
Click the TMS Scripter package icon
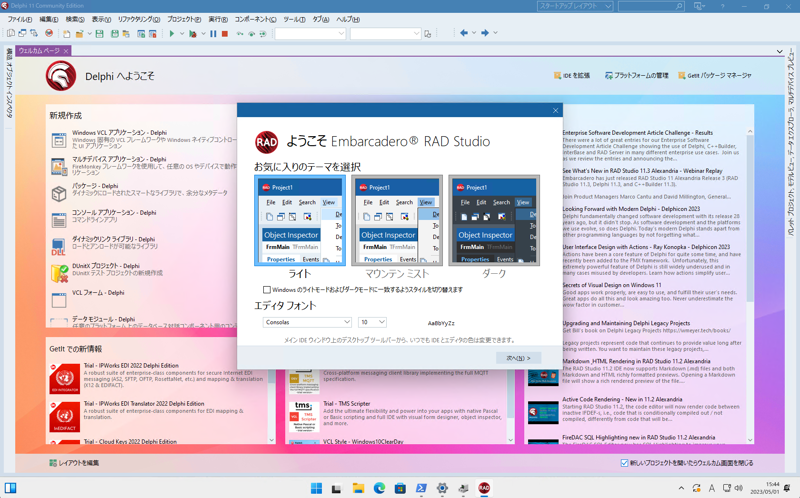[x=304, y=417]
